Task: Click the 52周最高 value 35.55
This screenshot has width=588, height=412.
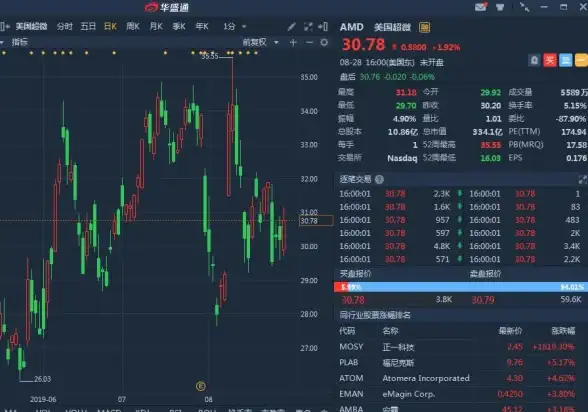Action: (490, 145)
